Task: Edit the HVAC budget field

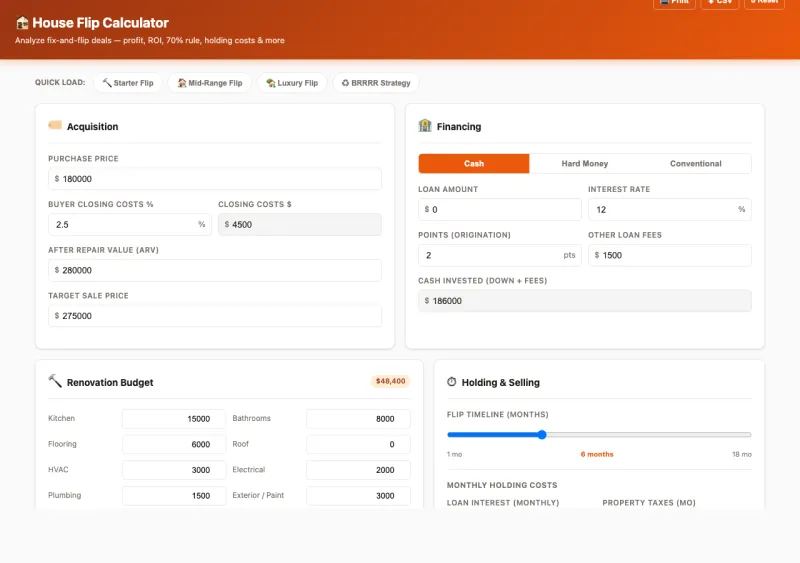Action: coord(174,470)
